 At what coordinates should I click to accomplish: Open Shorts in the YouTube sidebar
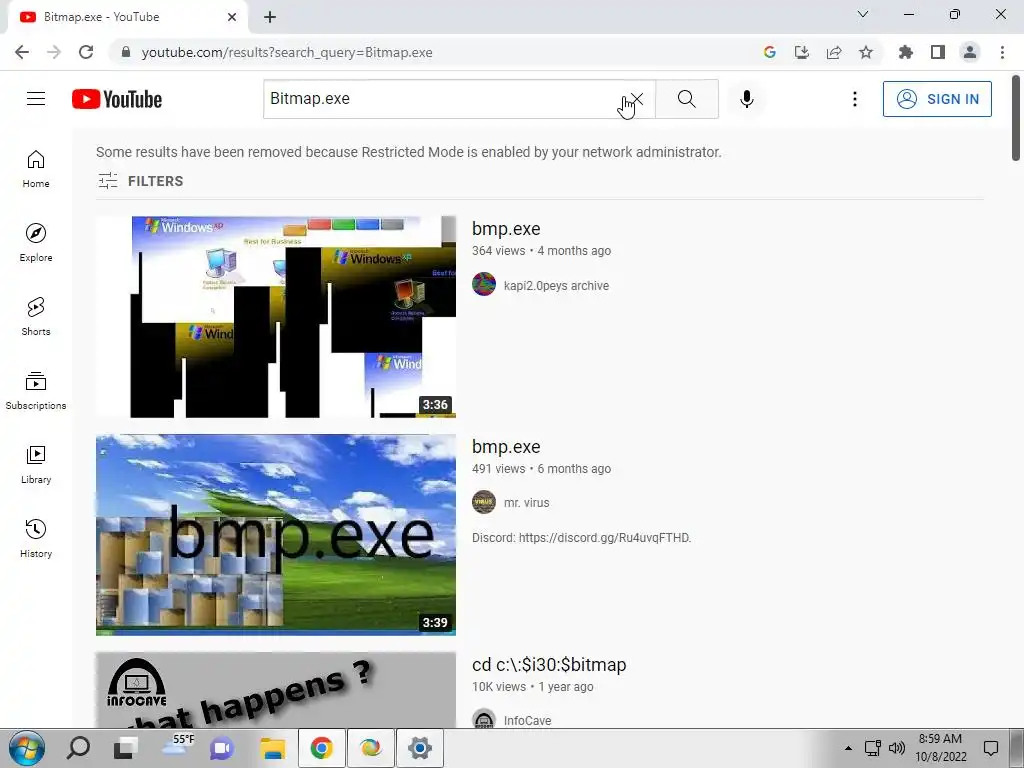click(x=36, y=316)
